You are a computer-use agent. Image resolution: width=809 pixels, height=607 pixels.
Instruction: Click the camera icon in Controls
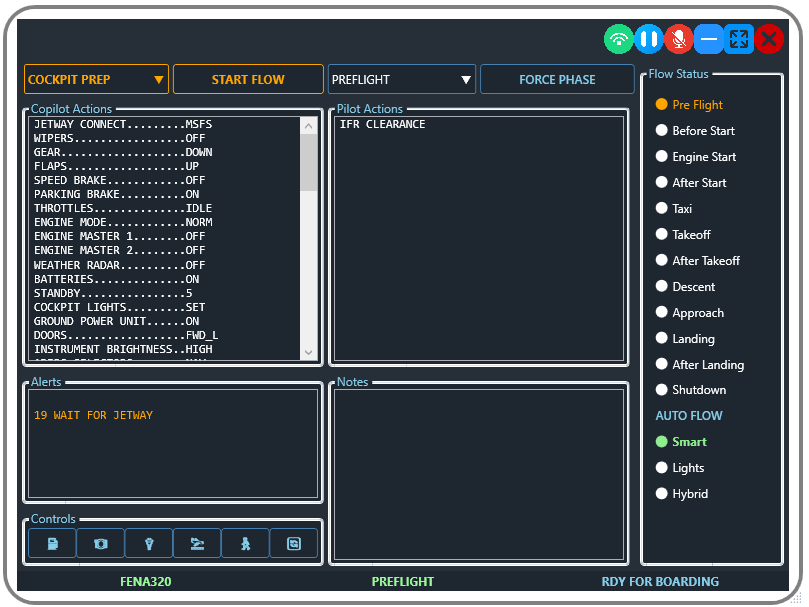coord(100,543)
